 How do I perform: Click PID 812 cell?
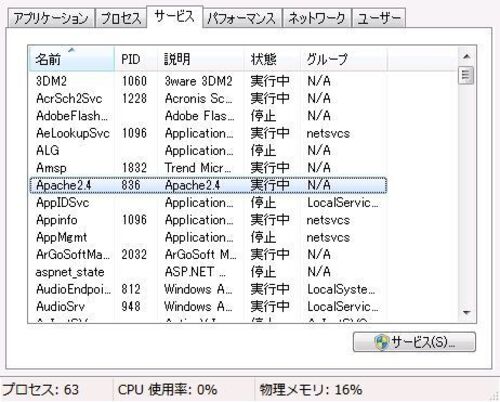point(131,289)
